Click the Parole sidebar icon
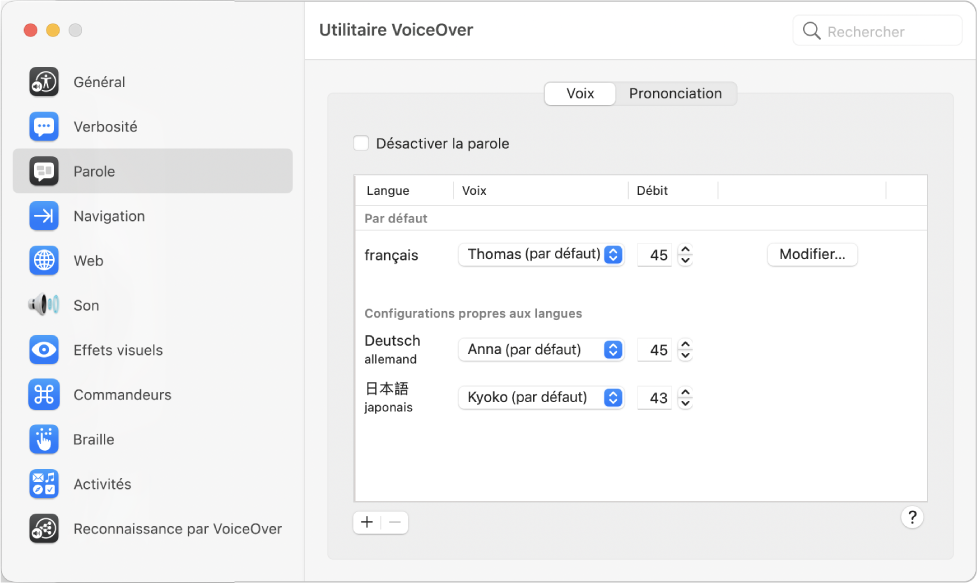The width and height of the screenshot is (979, 583). click(44, 171)
